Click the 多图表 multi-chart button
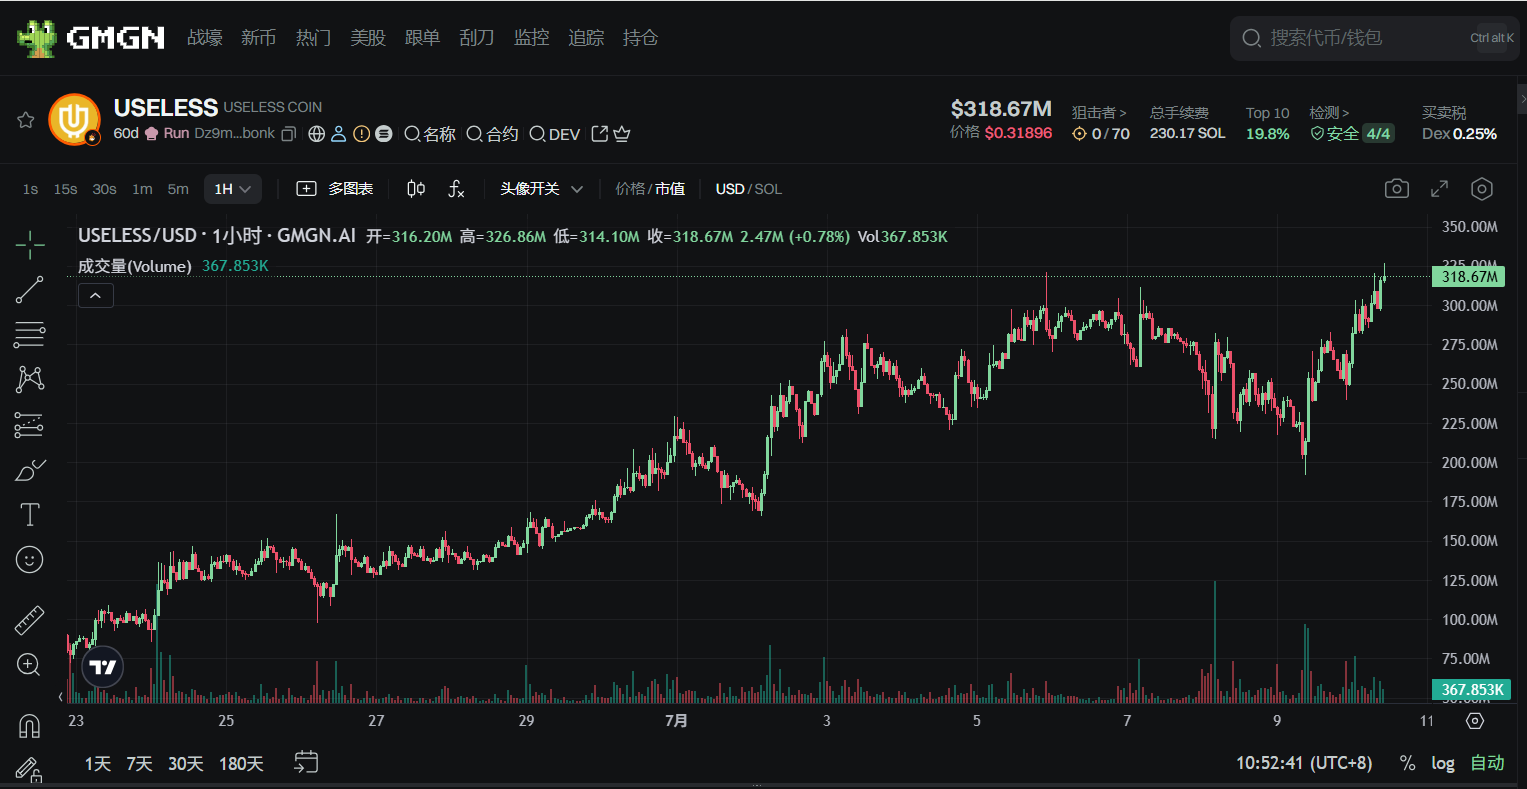The height and width of the screenshot is (789, 1527). click(336, 189)
